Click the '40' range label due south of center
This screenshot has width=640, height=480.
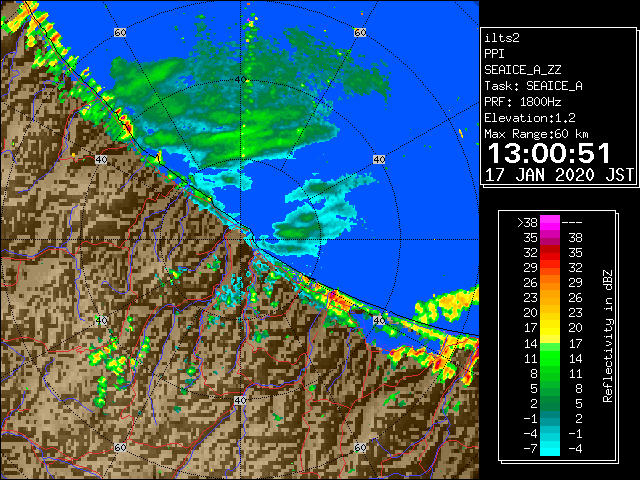tap(240, 400)
